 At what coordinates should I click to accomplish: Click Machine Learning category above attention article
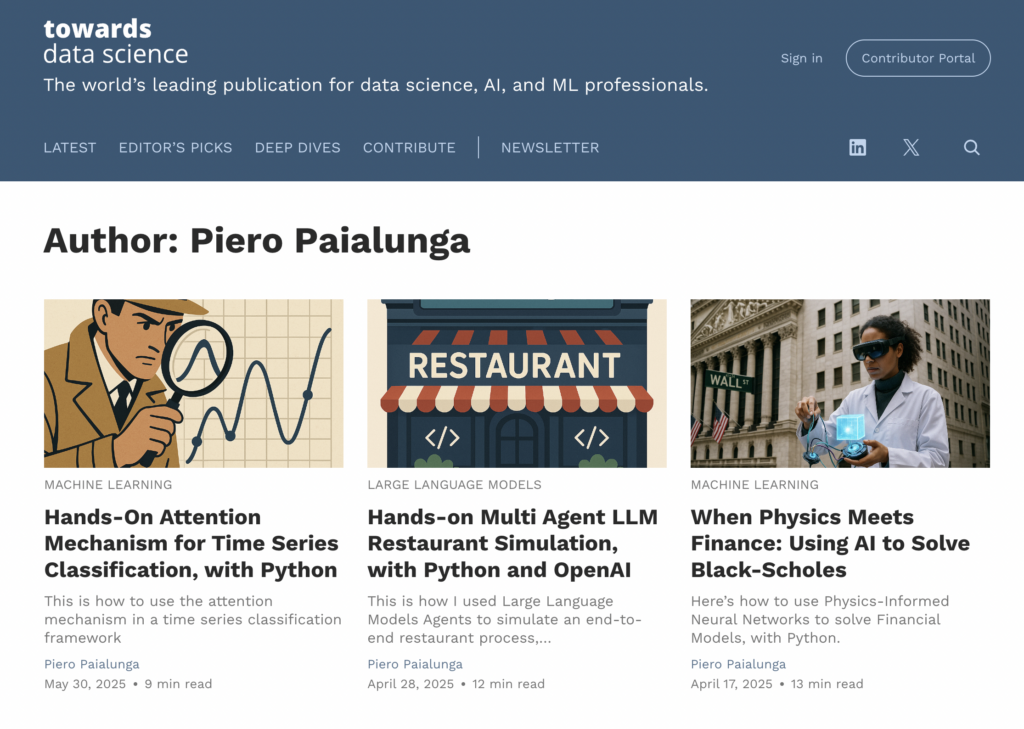(x=108, y=484)
